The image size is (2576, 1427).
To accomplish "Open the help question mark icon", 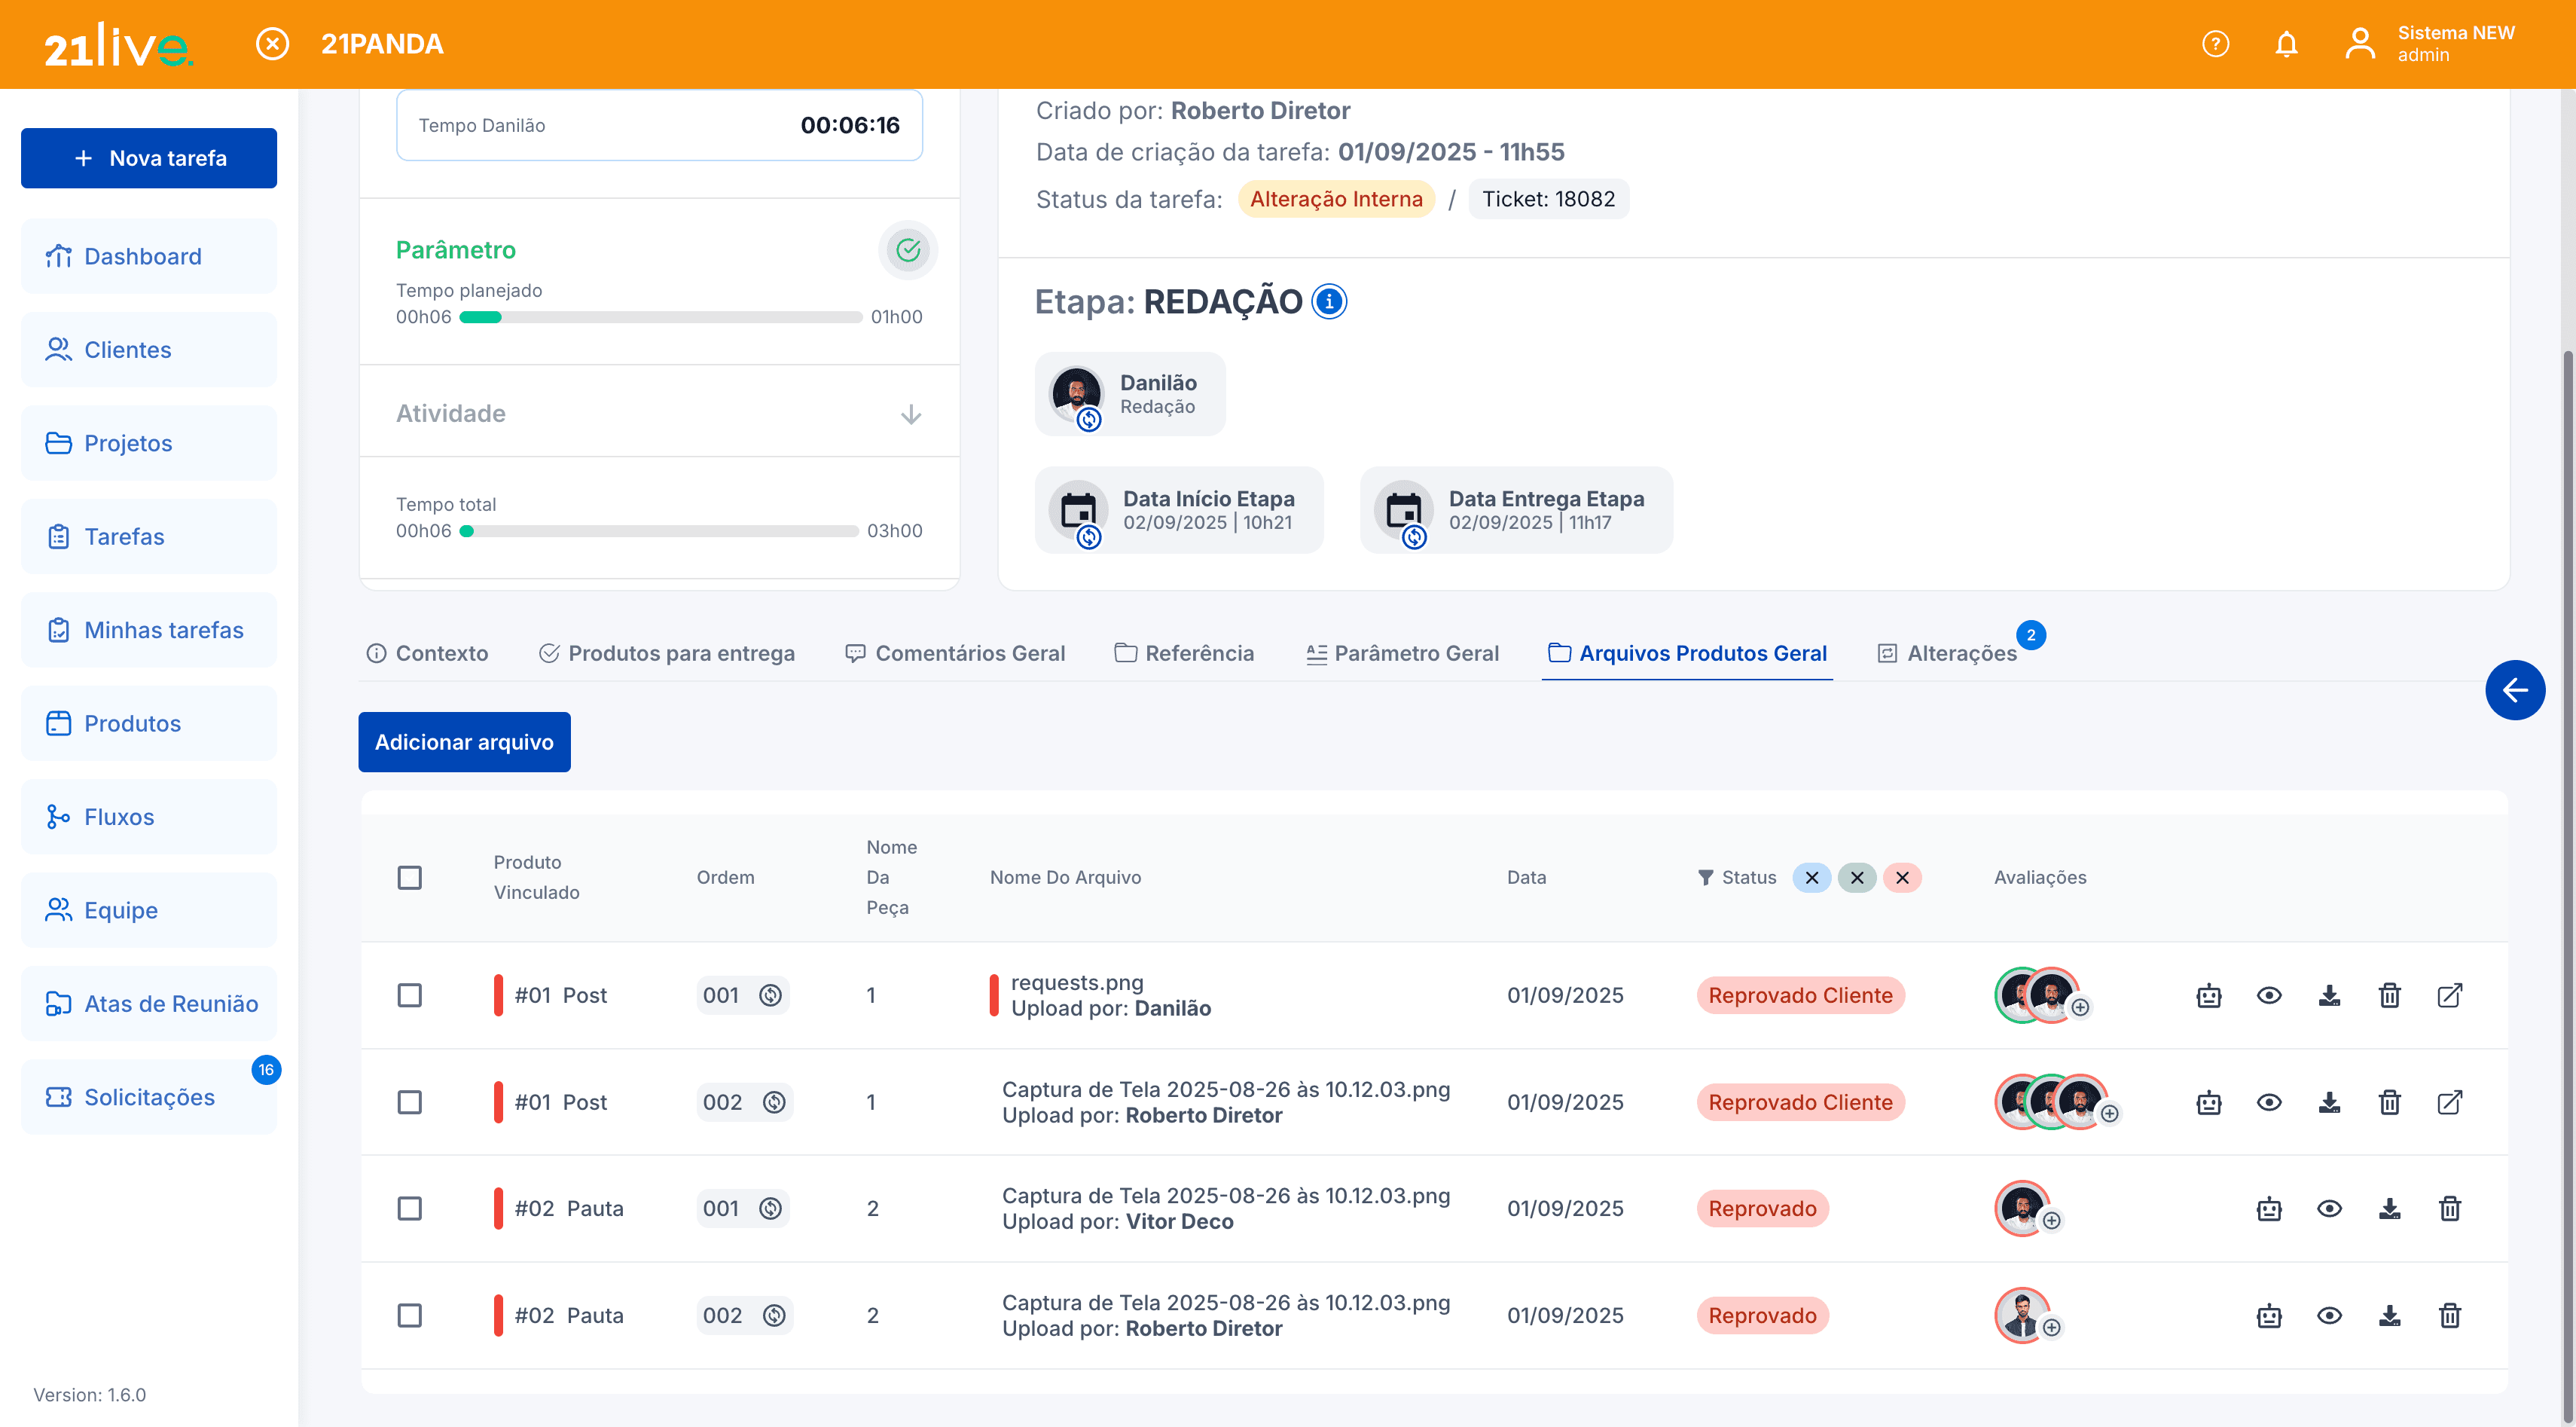I will 2215,44.
